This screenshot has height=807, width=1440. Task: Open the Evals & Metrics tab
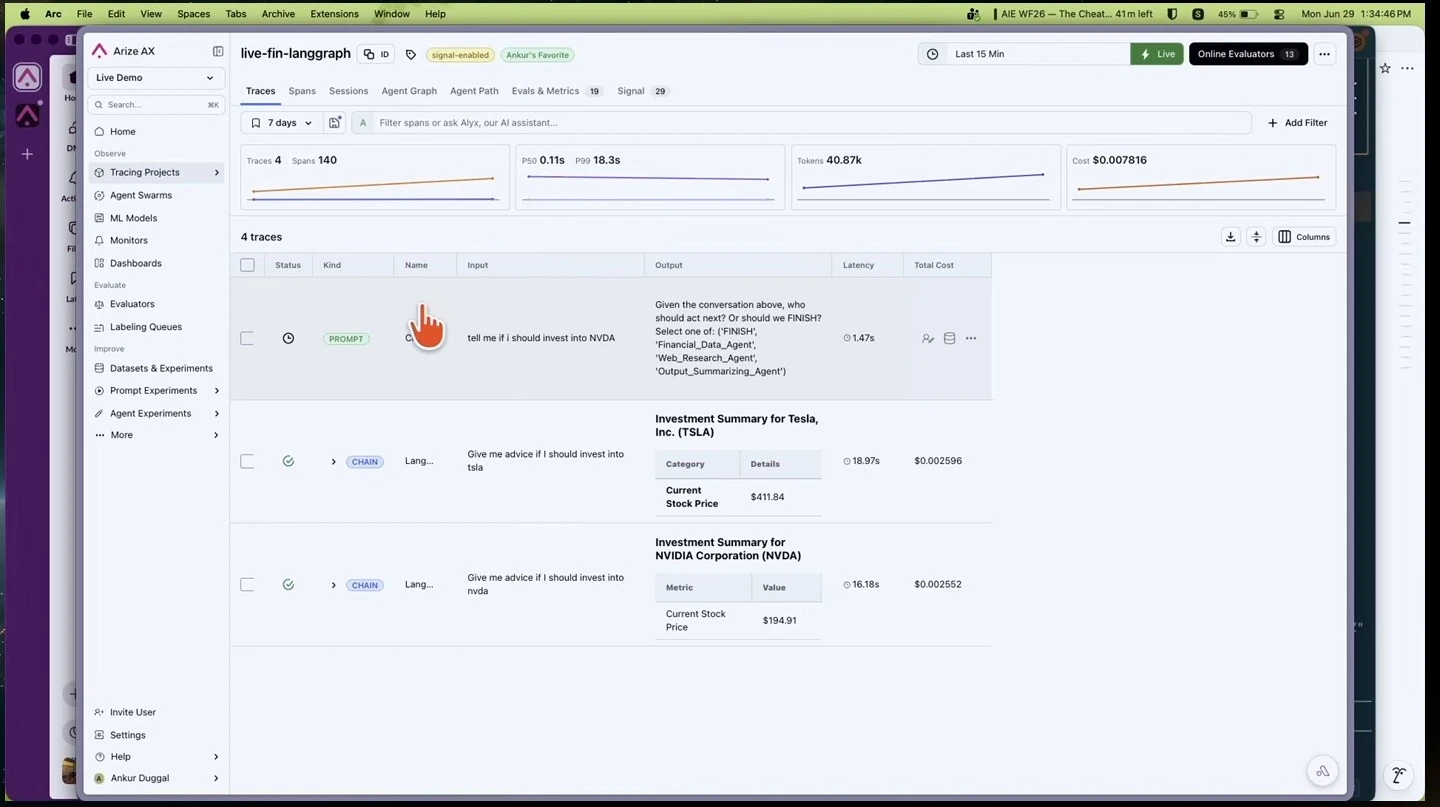click(x=556, y=91)
